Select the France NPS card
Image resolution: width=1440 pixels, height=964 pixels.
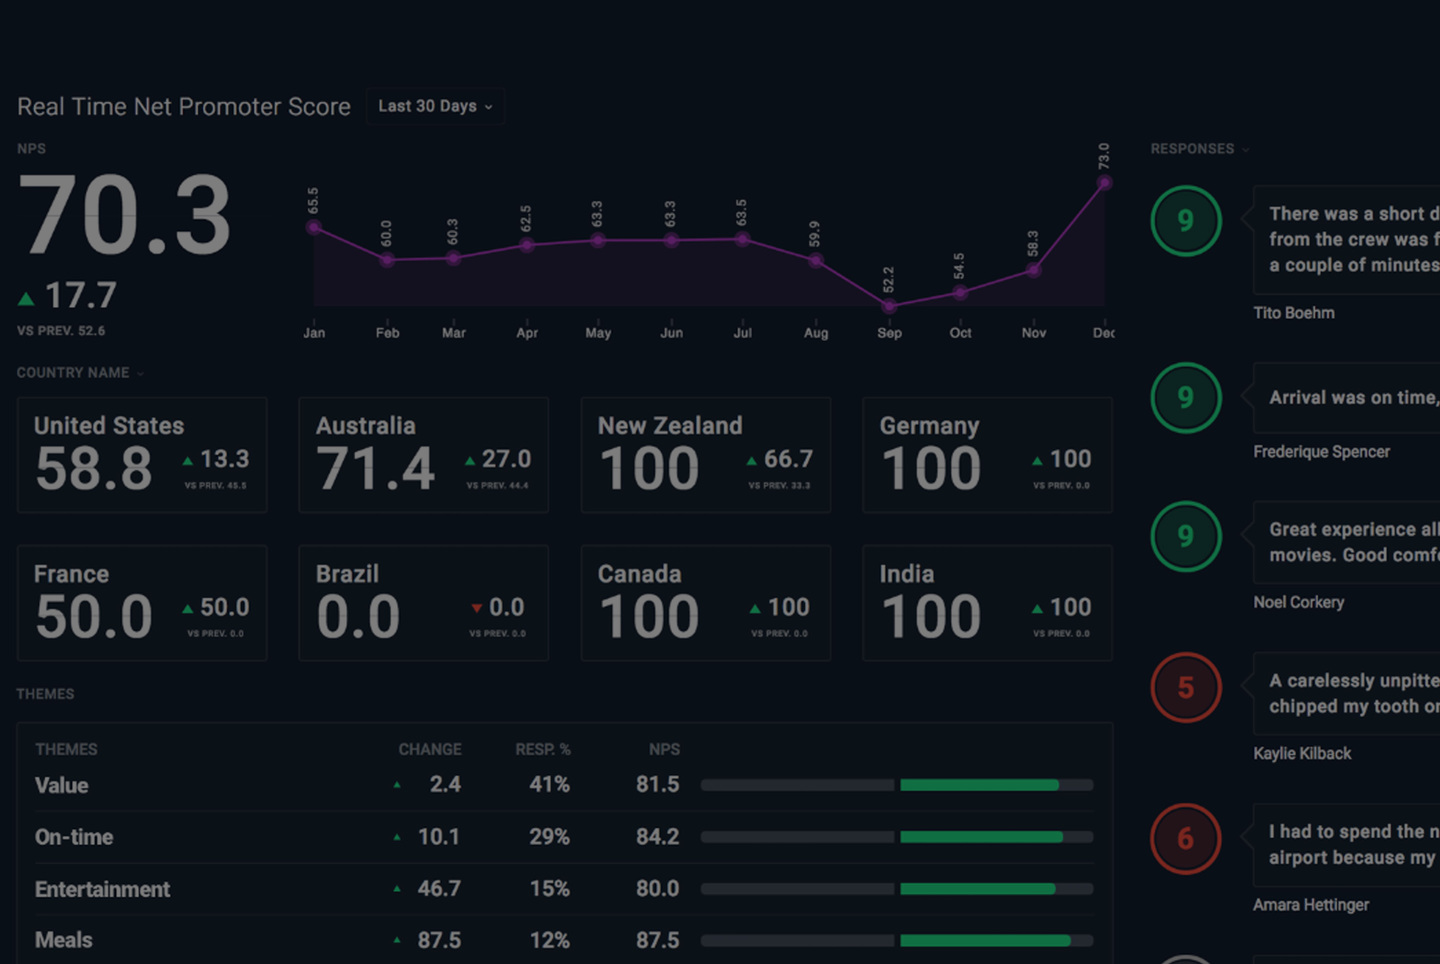coord(142,603)
